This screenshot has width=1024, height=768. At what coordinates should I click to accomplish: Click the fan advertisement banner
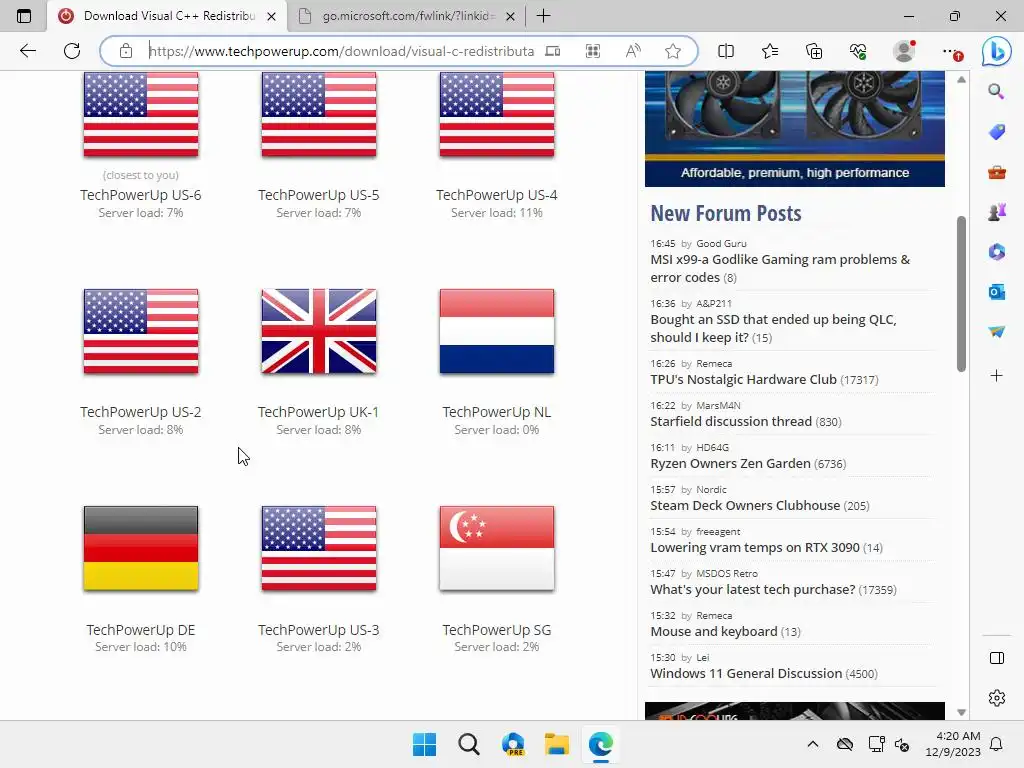[x=795, y=129]
